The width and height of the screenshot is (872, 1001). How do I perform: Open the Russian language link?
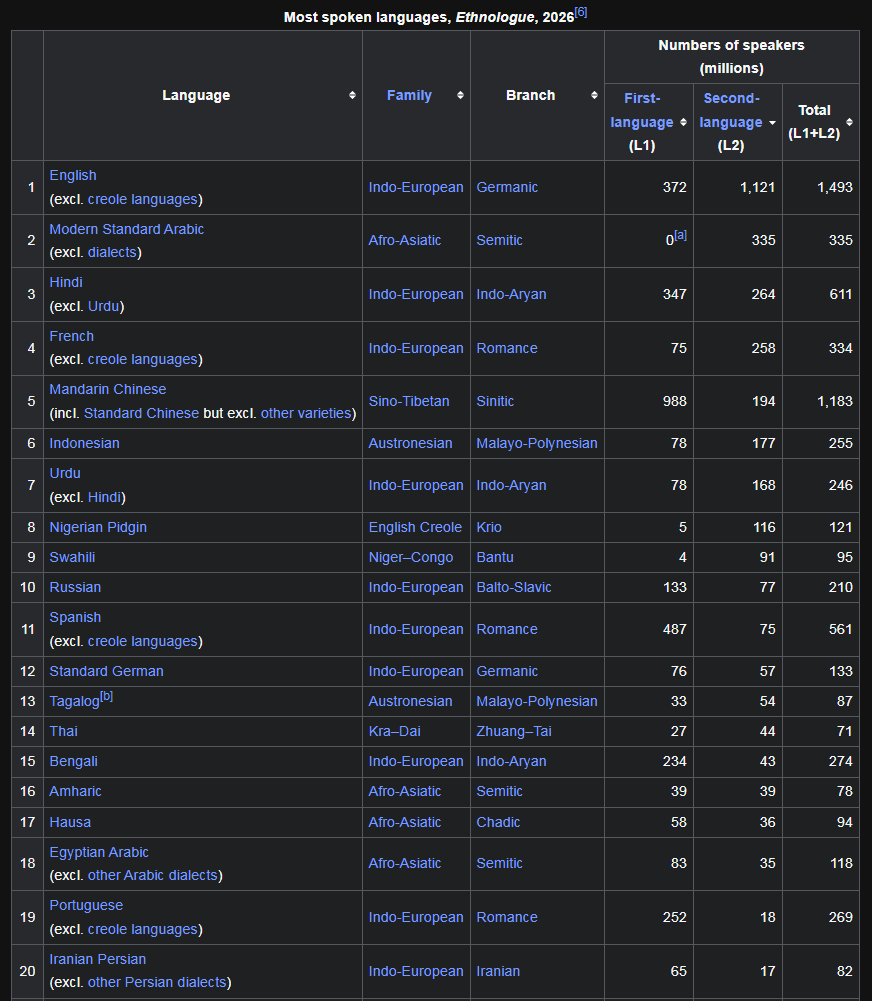(75, 587)
